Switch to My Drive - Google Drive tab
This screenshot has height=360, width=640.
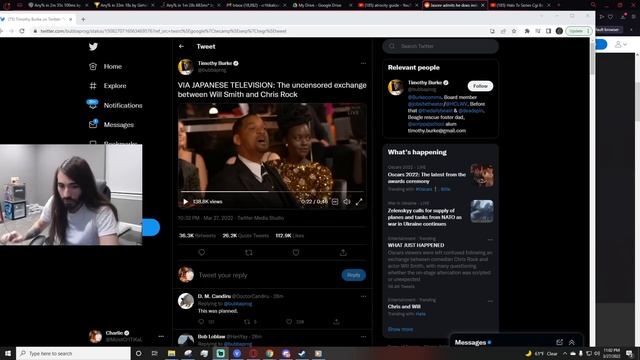320,5
